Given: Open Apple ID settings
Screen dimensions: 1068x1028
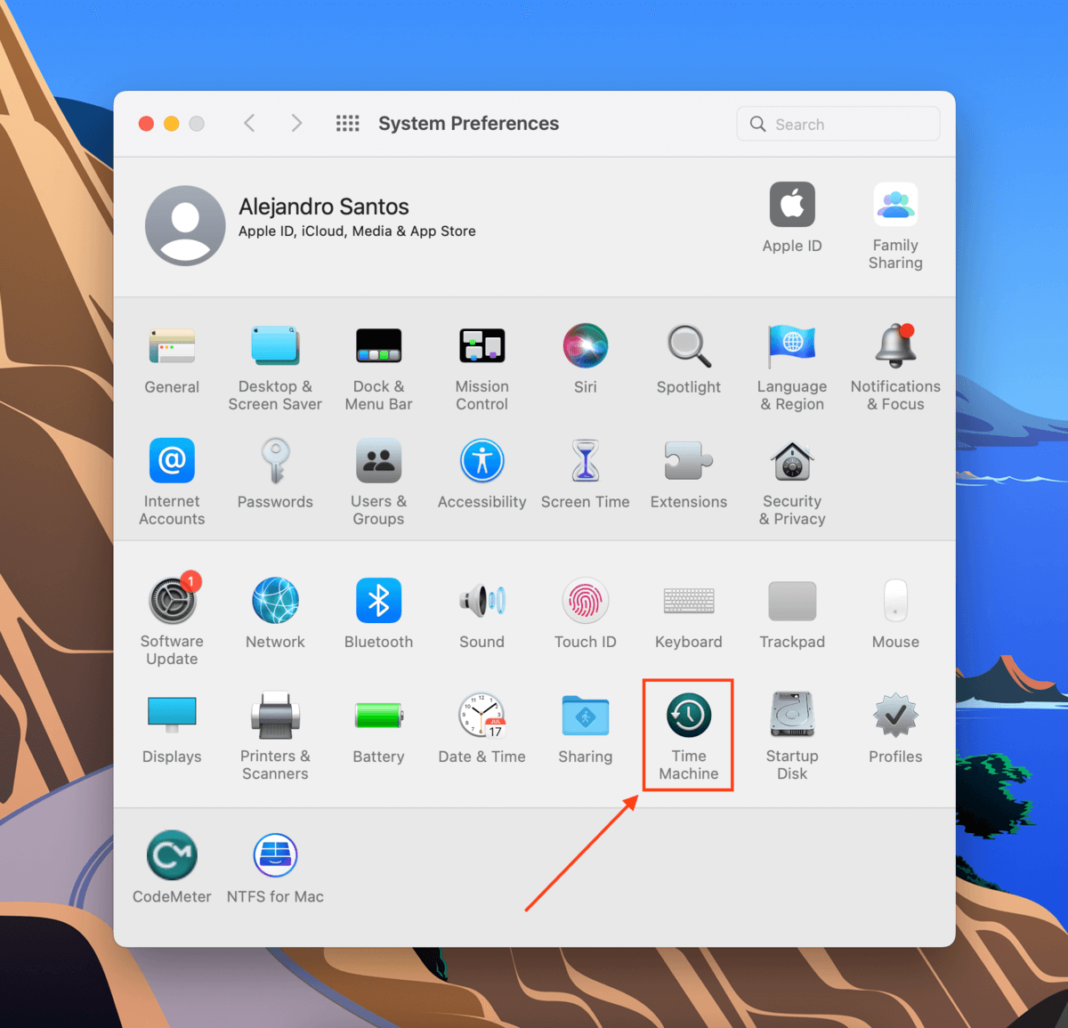Looking at the screenshot, I should tap(791, 206).
